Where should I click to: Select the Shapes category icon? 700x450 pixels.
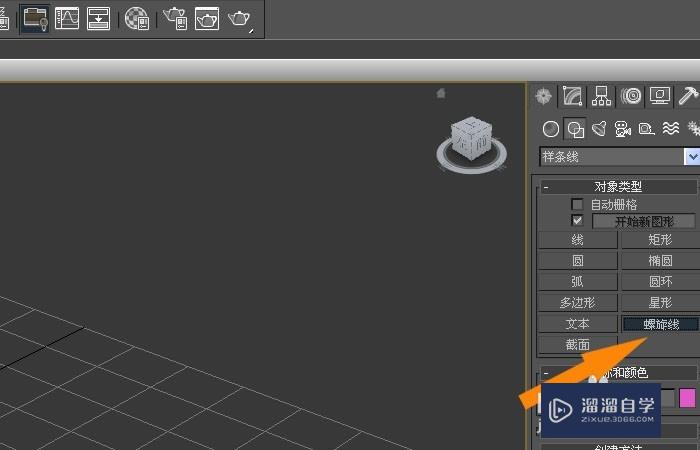click(575, 129)
